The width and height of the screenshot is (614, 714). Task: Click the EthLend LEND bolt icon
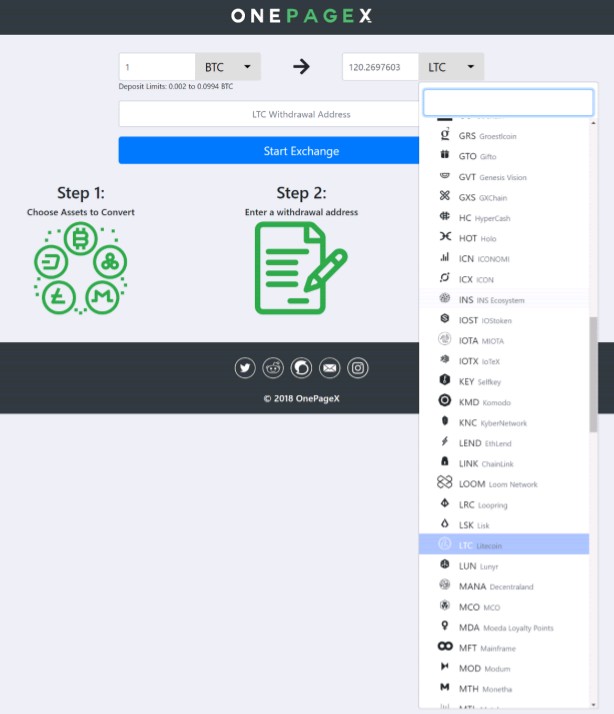[445, 441]
